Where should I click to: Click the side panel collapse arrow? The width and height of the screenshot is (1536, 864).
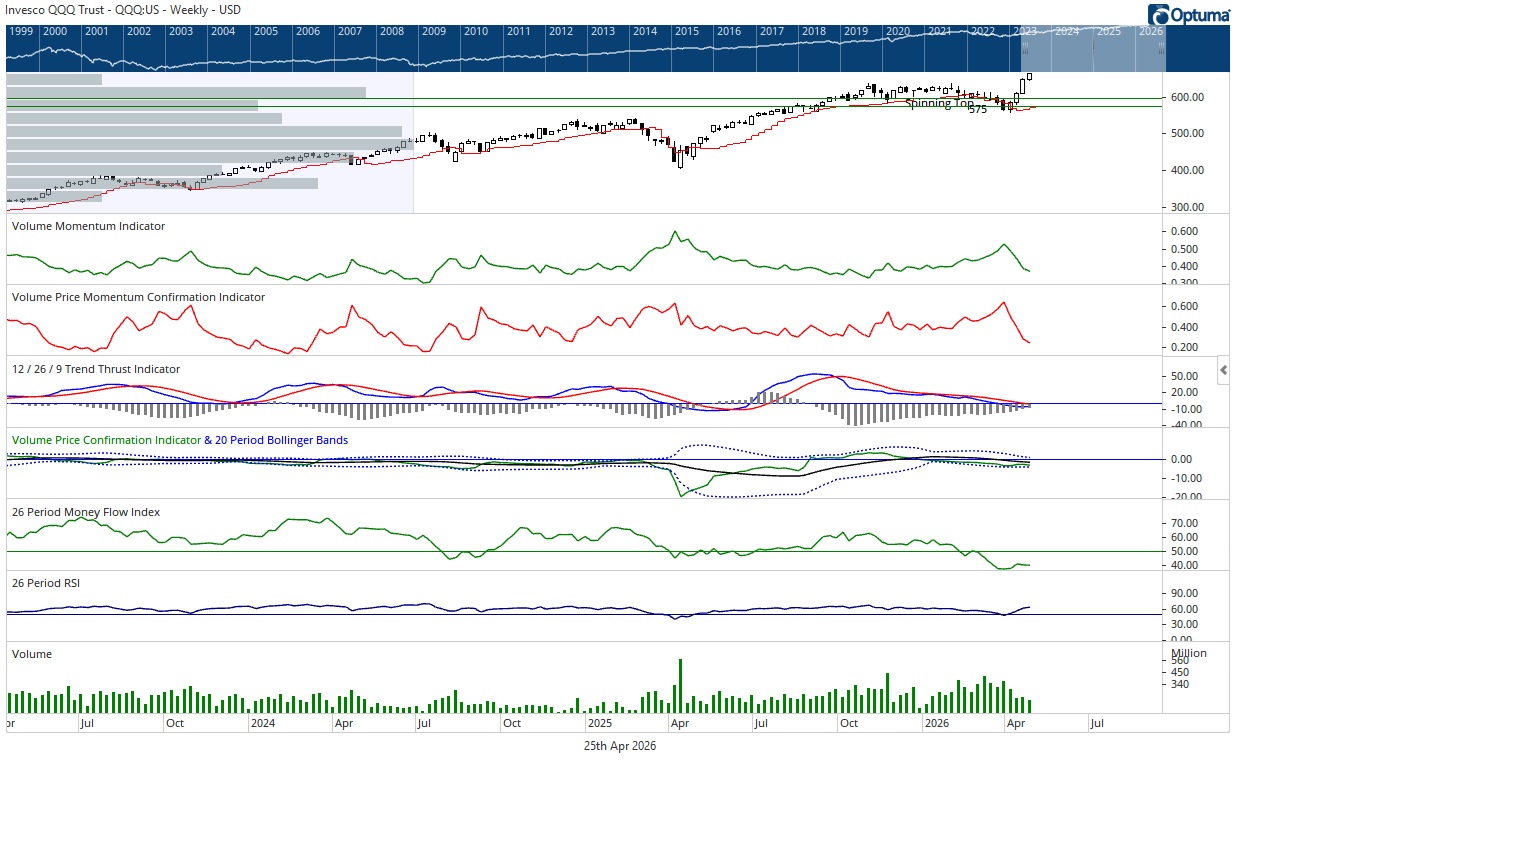click(x=1223, y=370)
